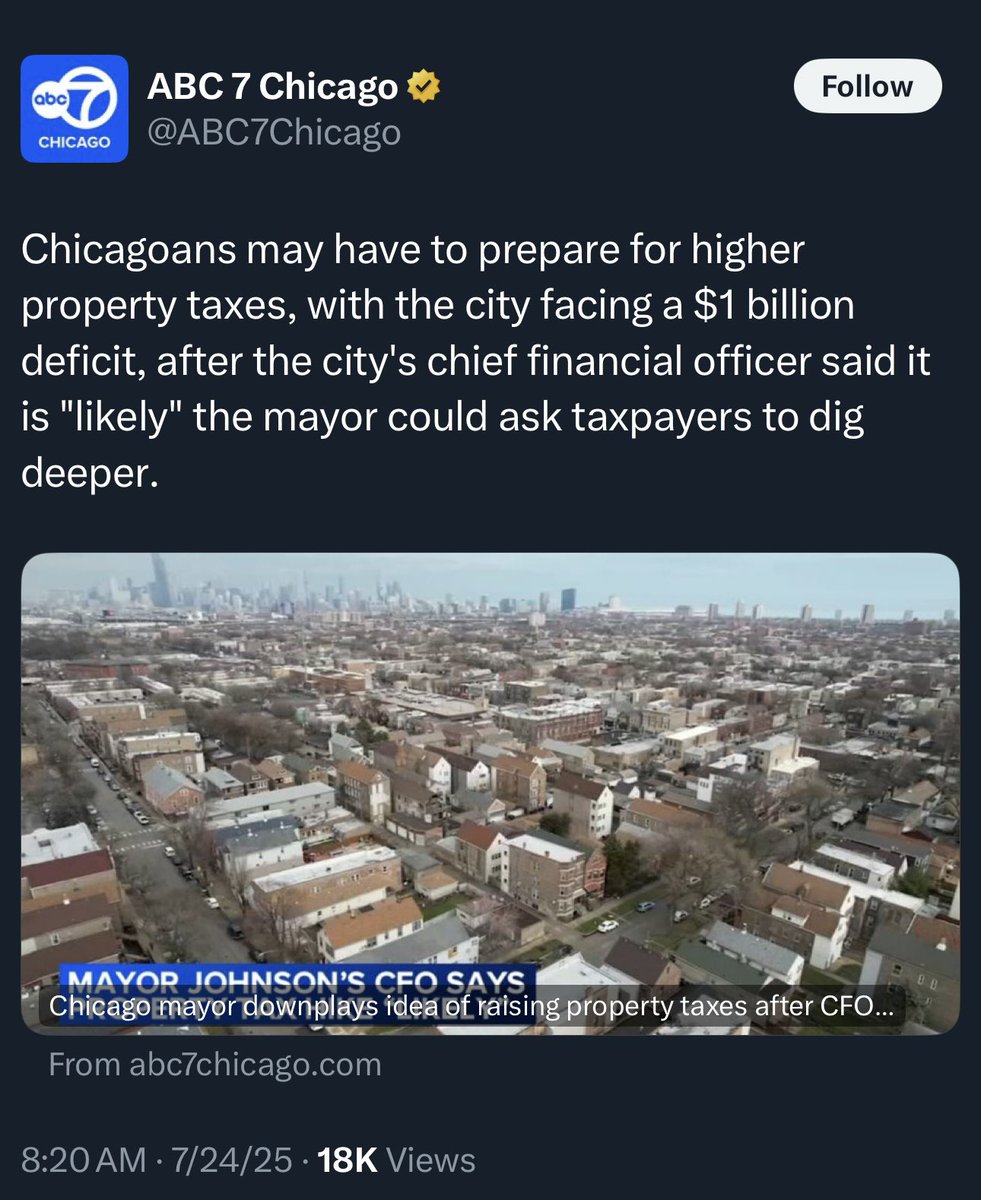Follow the ABC 7 Chicago account

[x=867, y=86]
